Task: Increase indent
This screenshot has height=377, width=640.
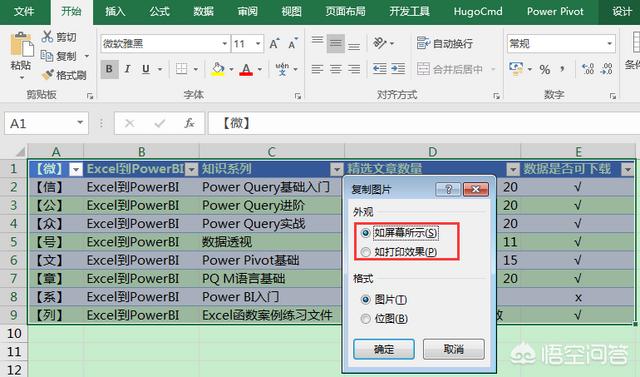Action: [398, 69]
